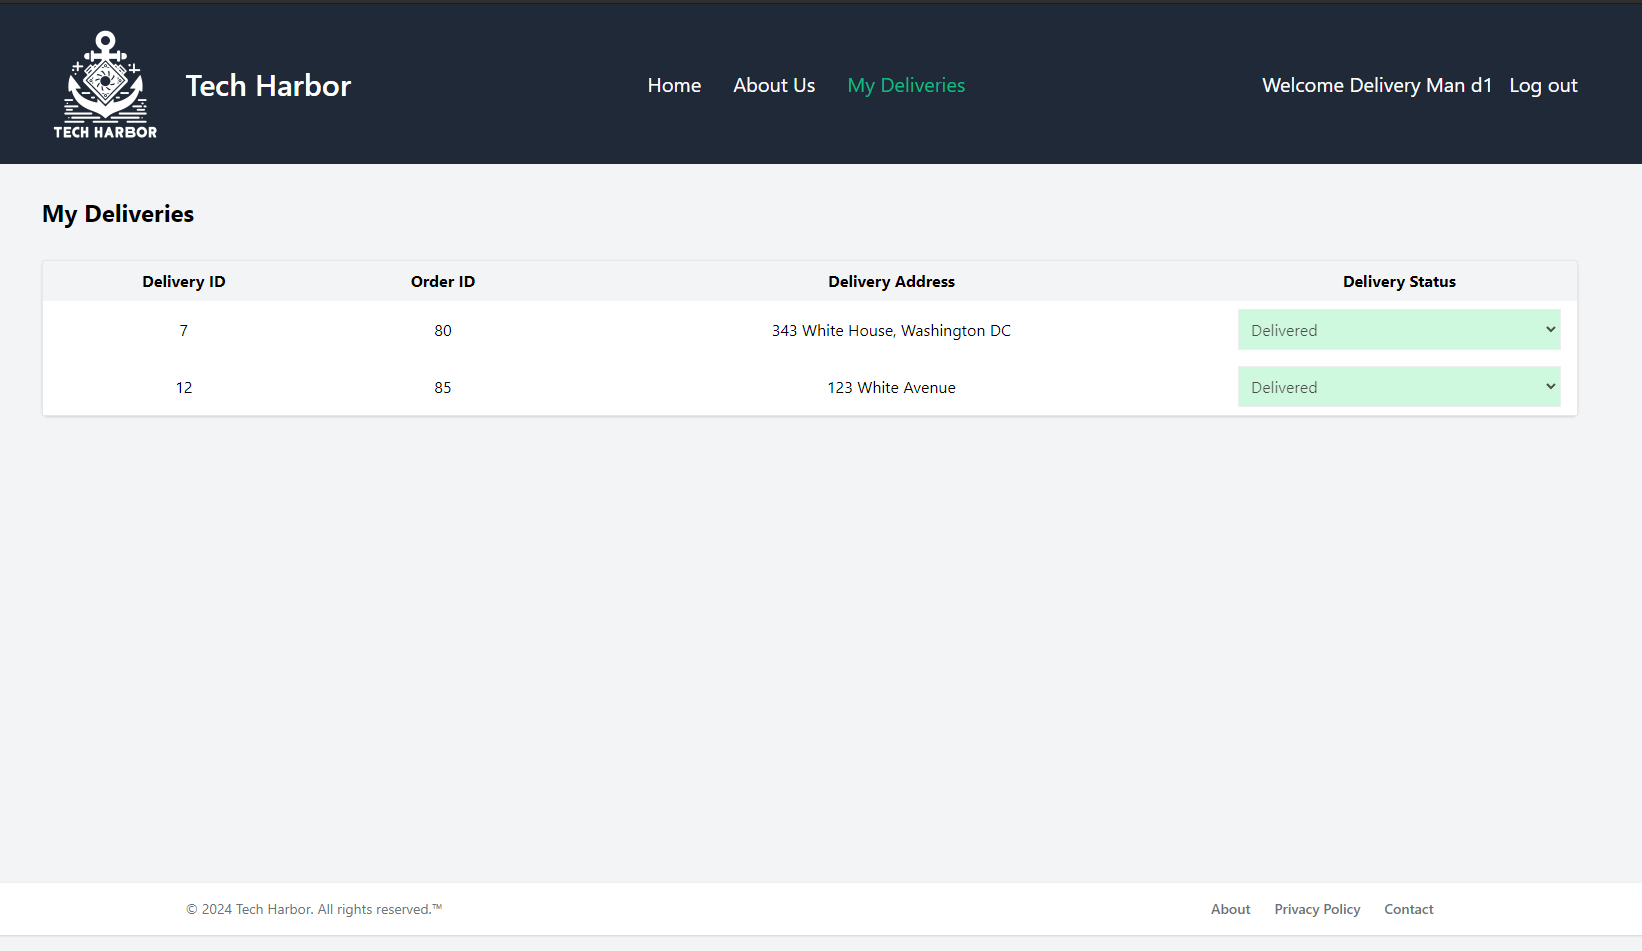The width and height of the screenshot is (1642, 951).
Task: Open status dropdown for delivery 12
Action: [x=1399, y=387]
